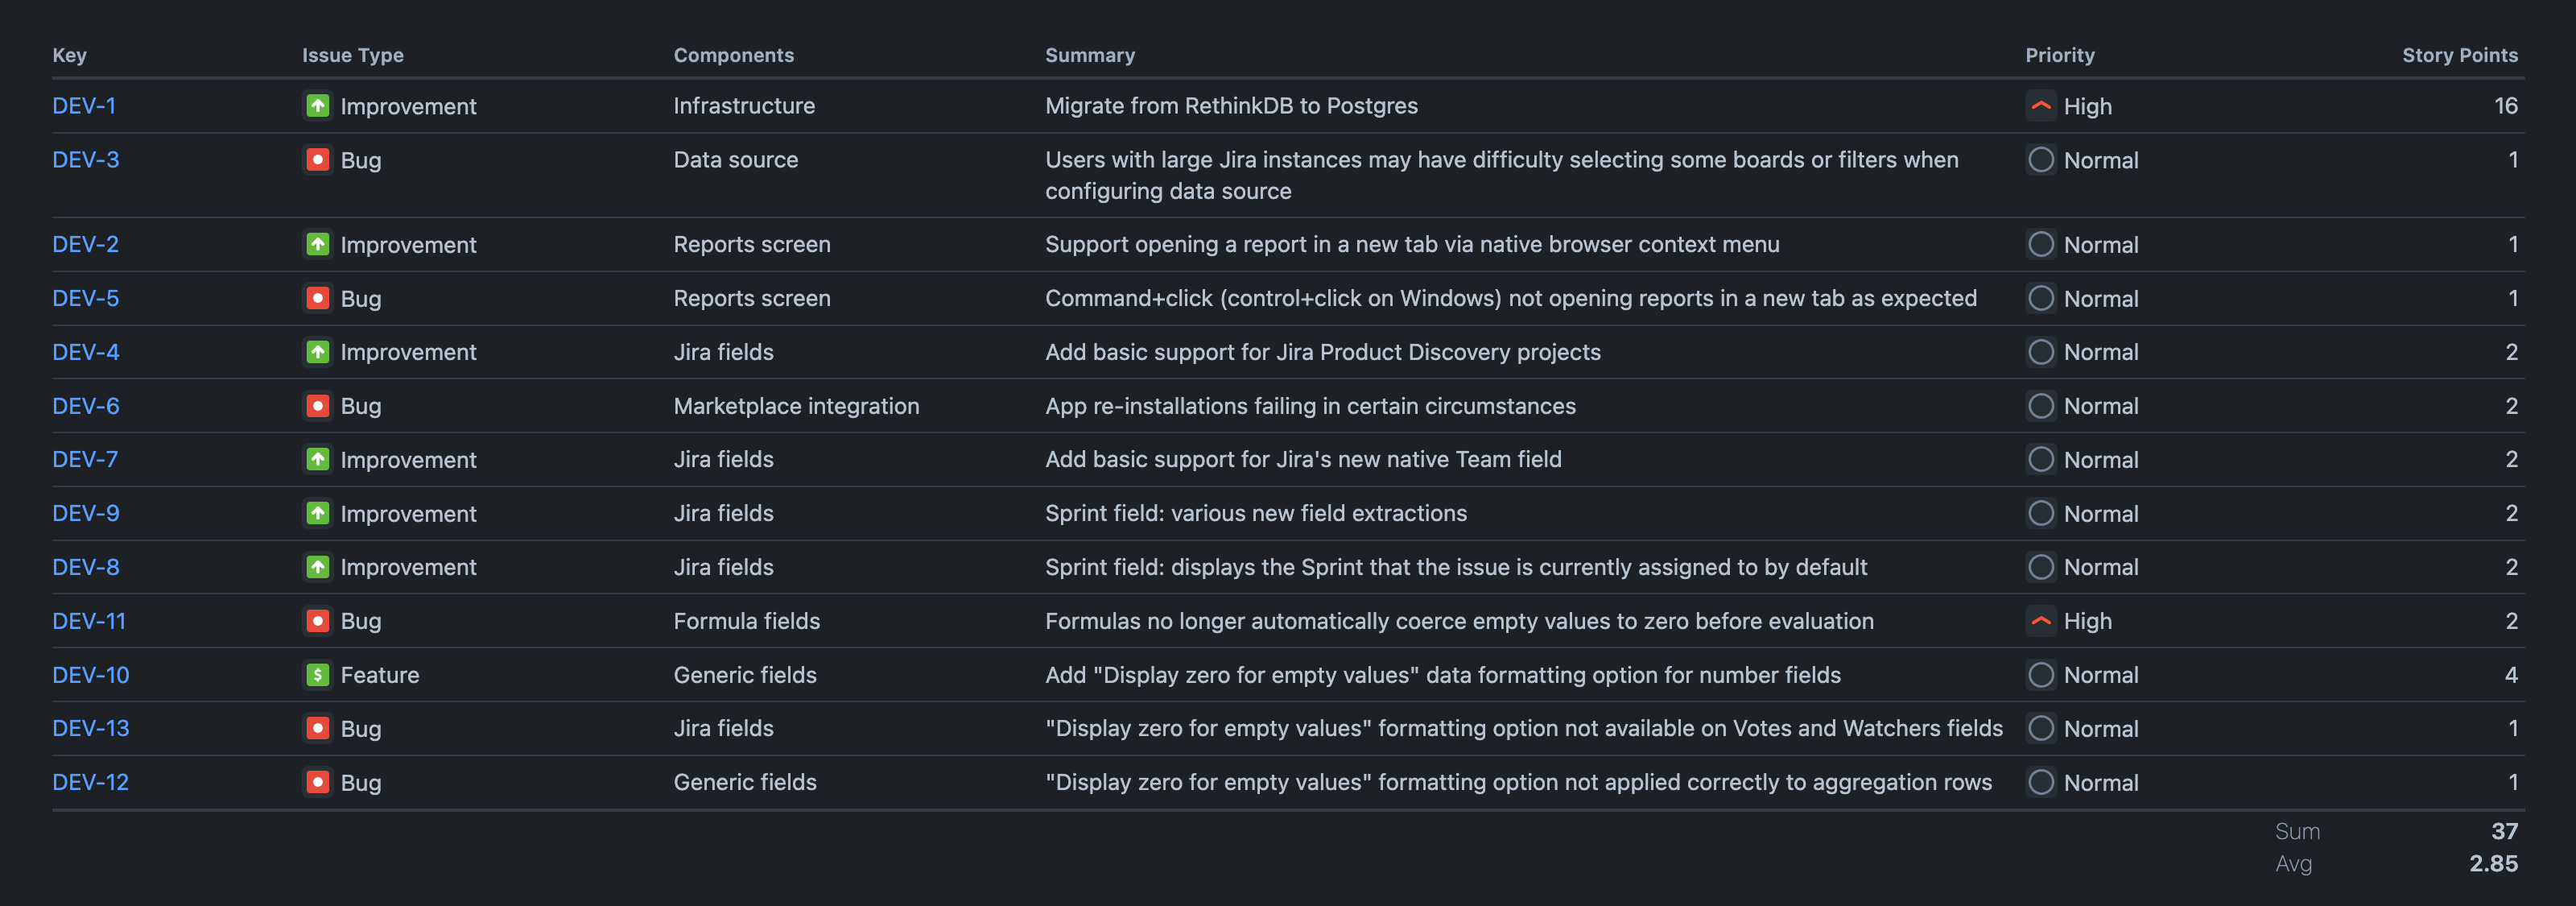Open sorting options on the Priority column
The width and height of the screenshot is (2576, 906).
pyautogui.click(x=2059, y=55)
